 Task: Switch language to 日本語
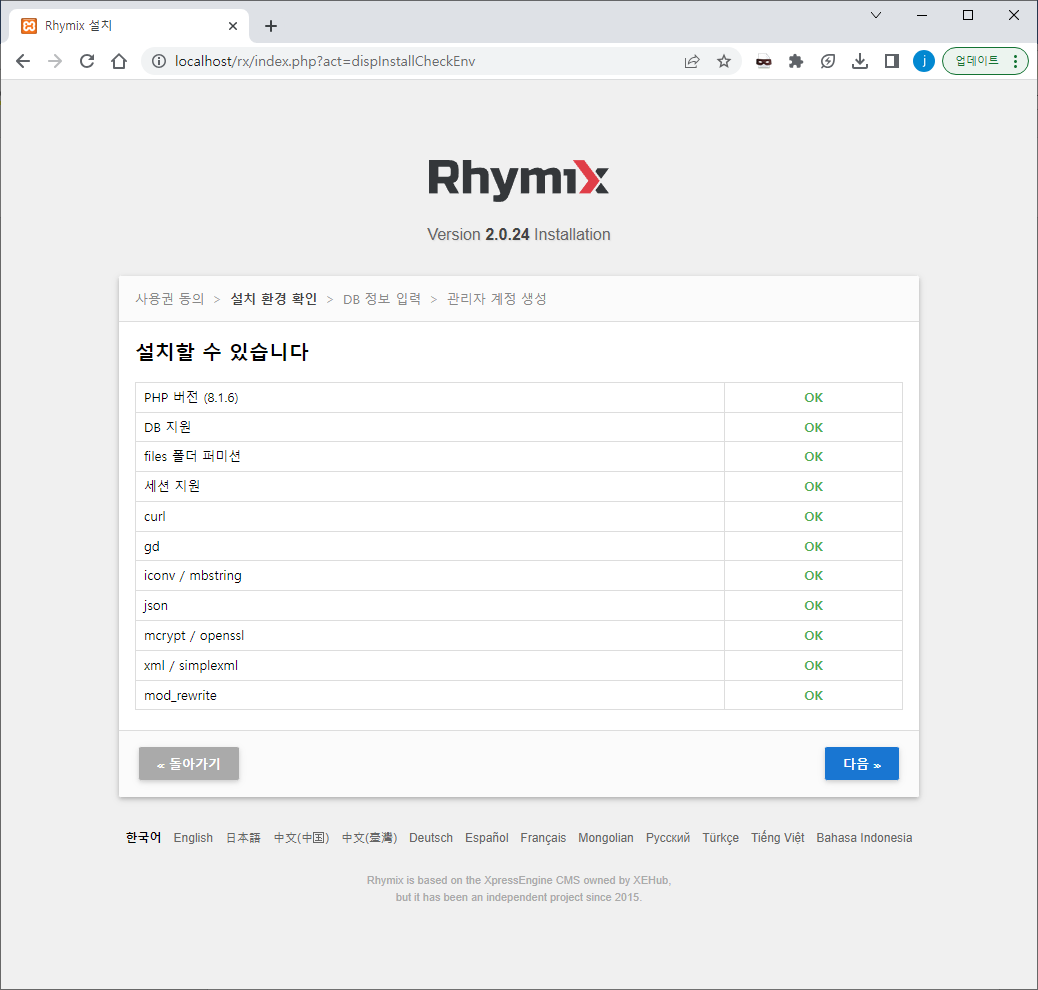(243, 838)
